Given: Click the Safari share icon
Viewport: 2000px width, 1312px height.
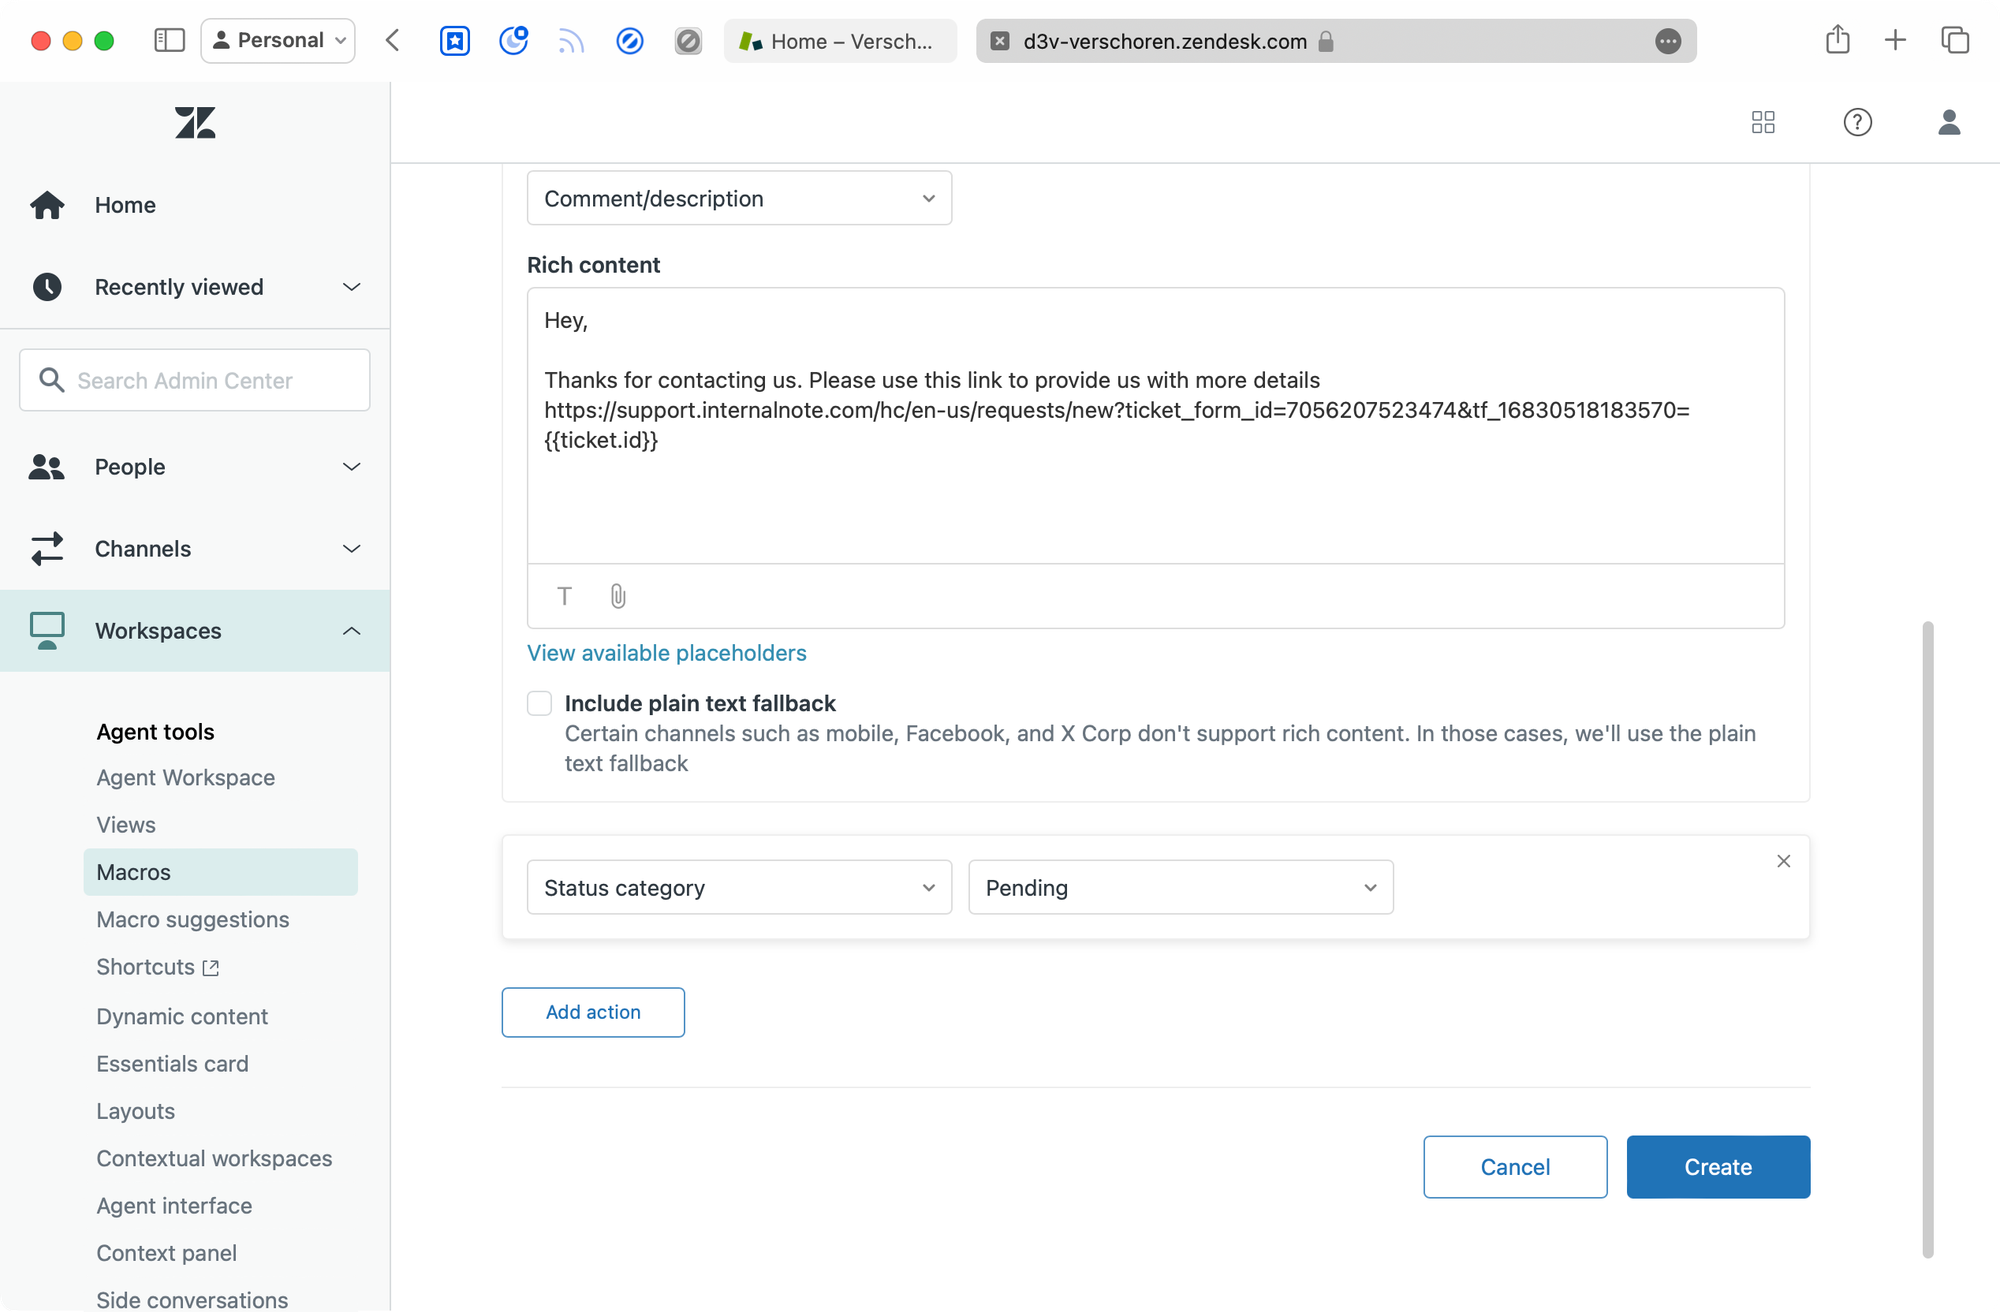Looking at the screenshot, I should [1837, 41].
